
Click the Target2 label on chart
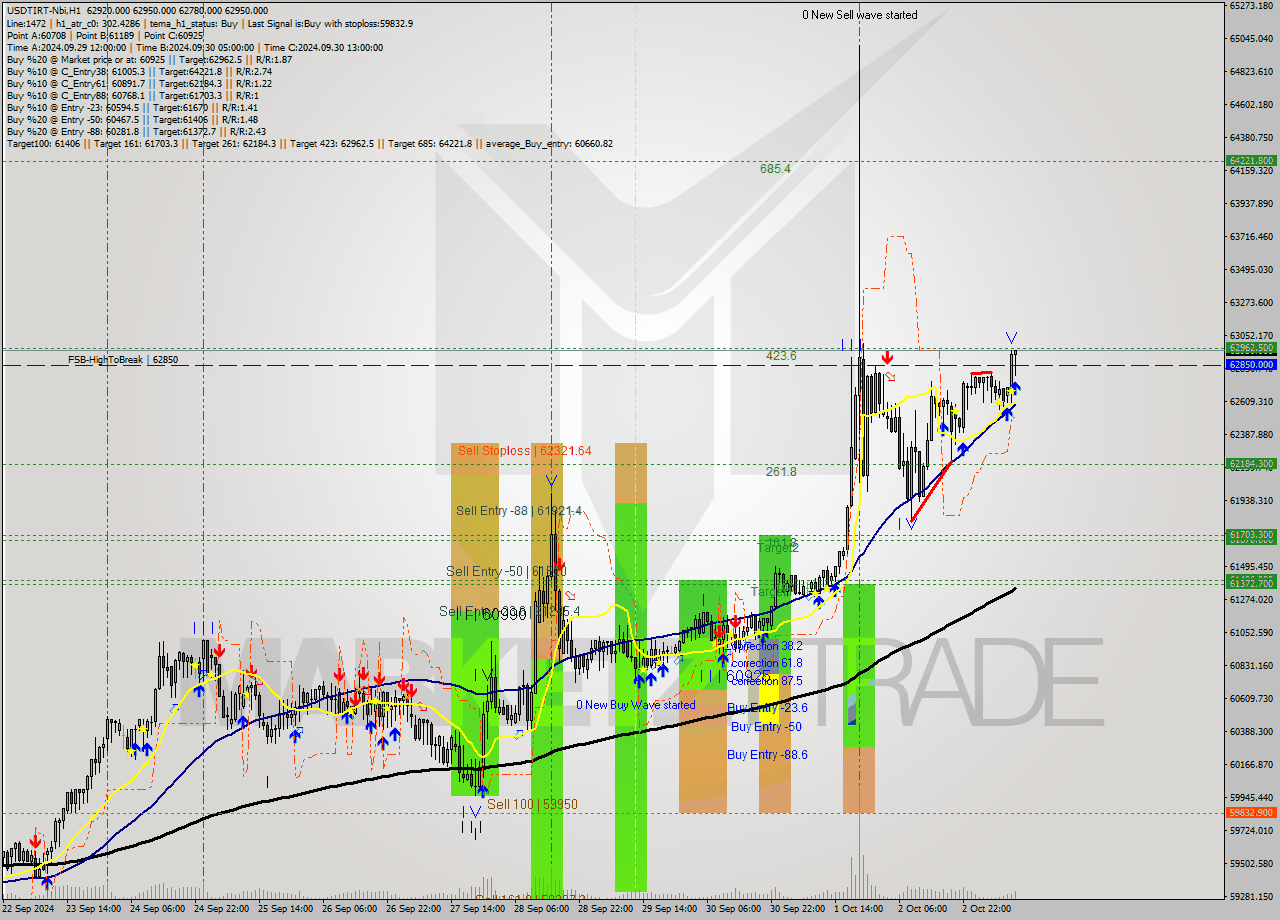(777, 548)
